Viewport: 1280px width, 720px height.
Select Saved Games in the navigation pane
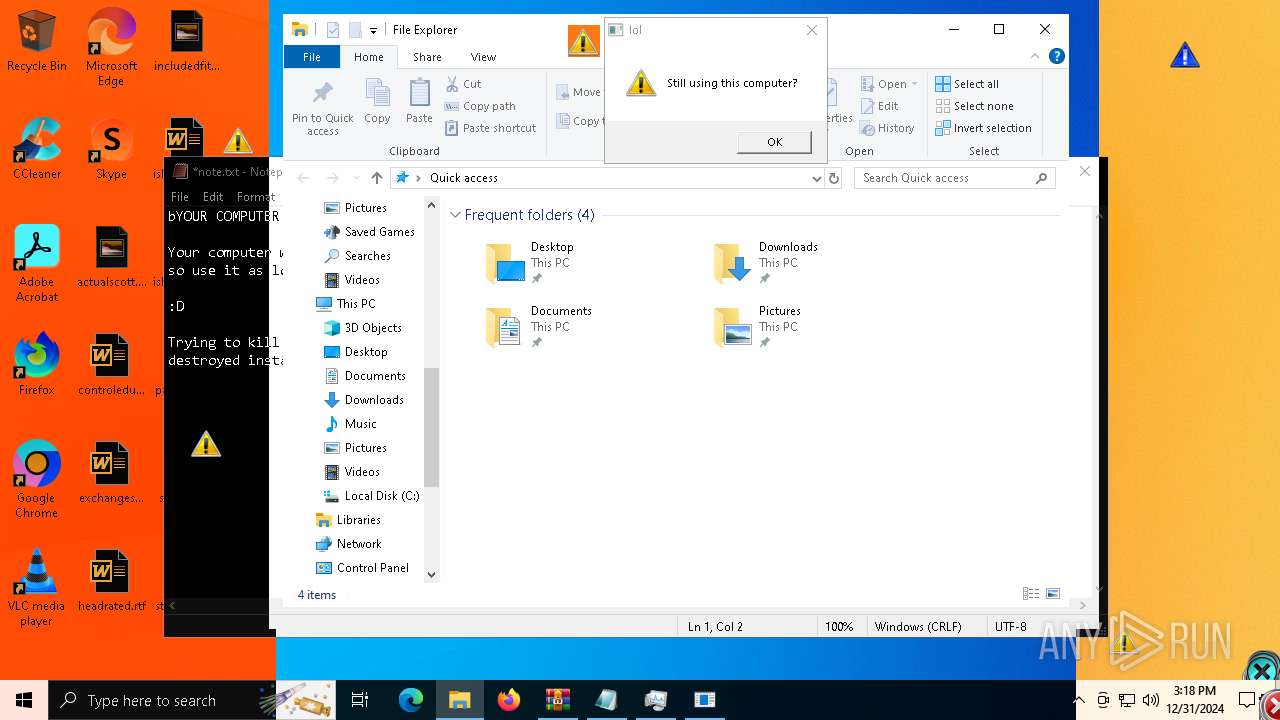click(x=369, y=232)
